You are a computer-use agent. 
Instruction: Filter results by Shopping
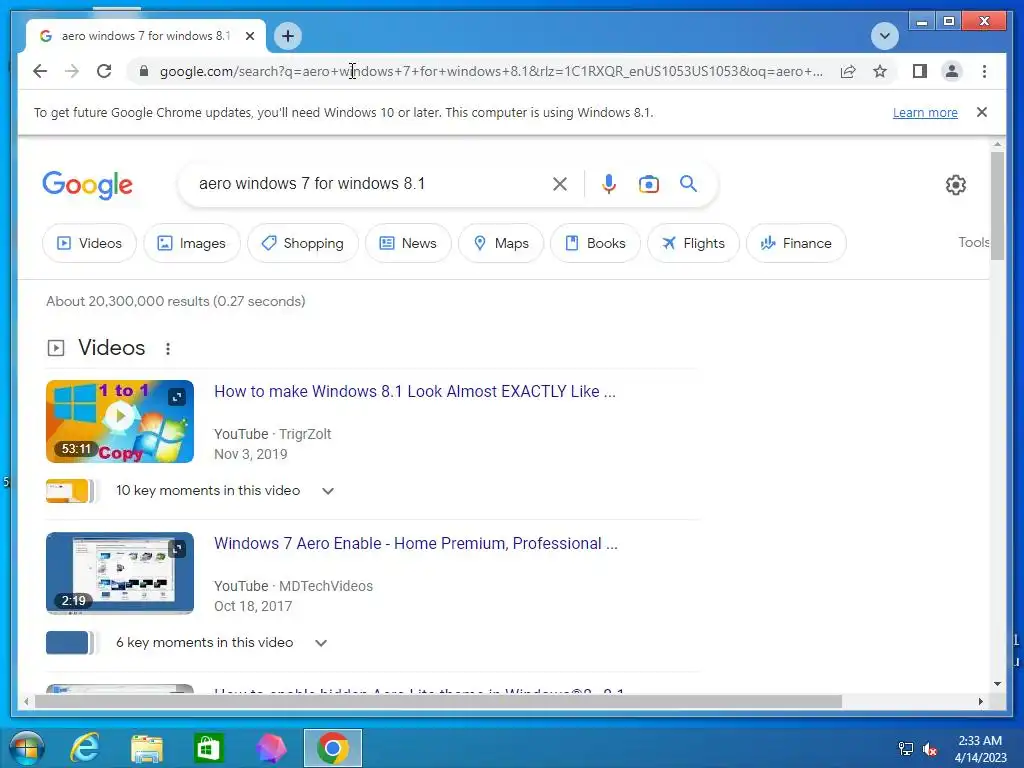[x=303, y=243]
